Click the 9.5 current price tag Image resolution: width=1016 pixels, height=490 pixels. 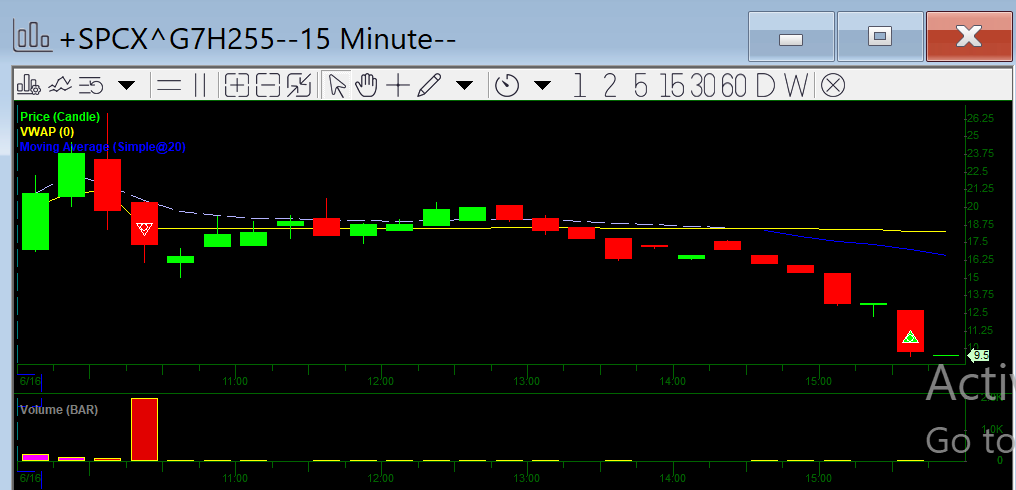pos(978,355)
